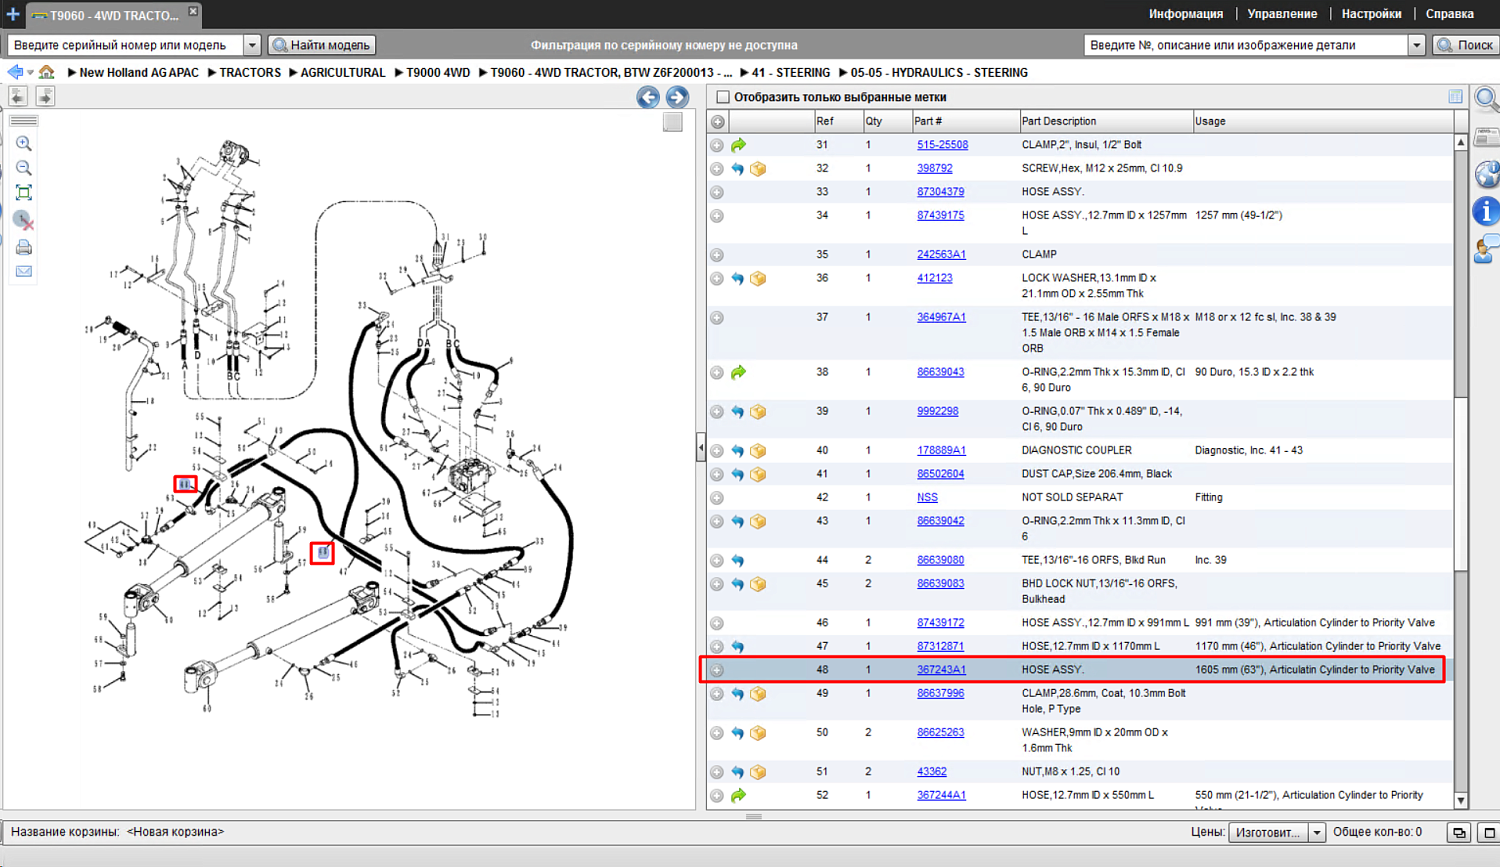The height and width of the screenshot is (867, 1500).
Task: Click the part number or description search field
Action: (1246, 45)
